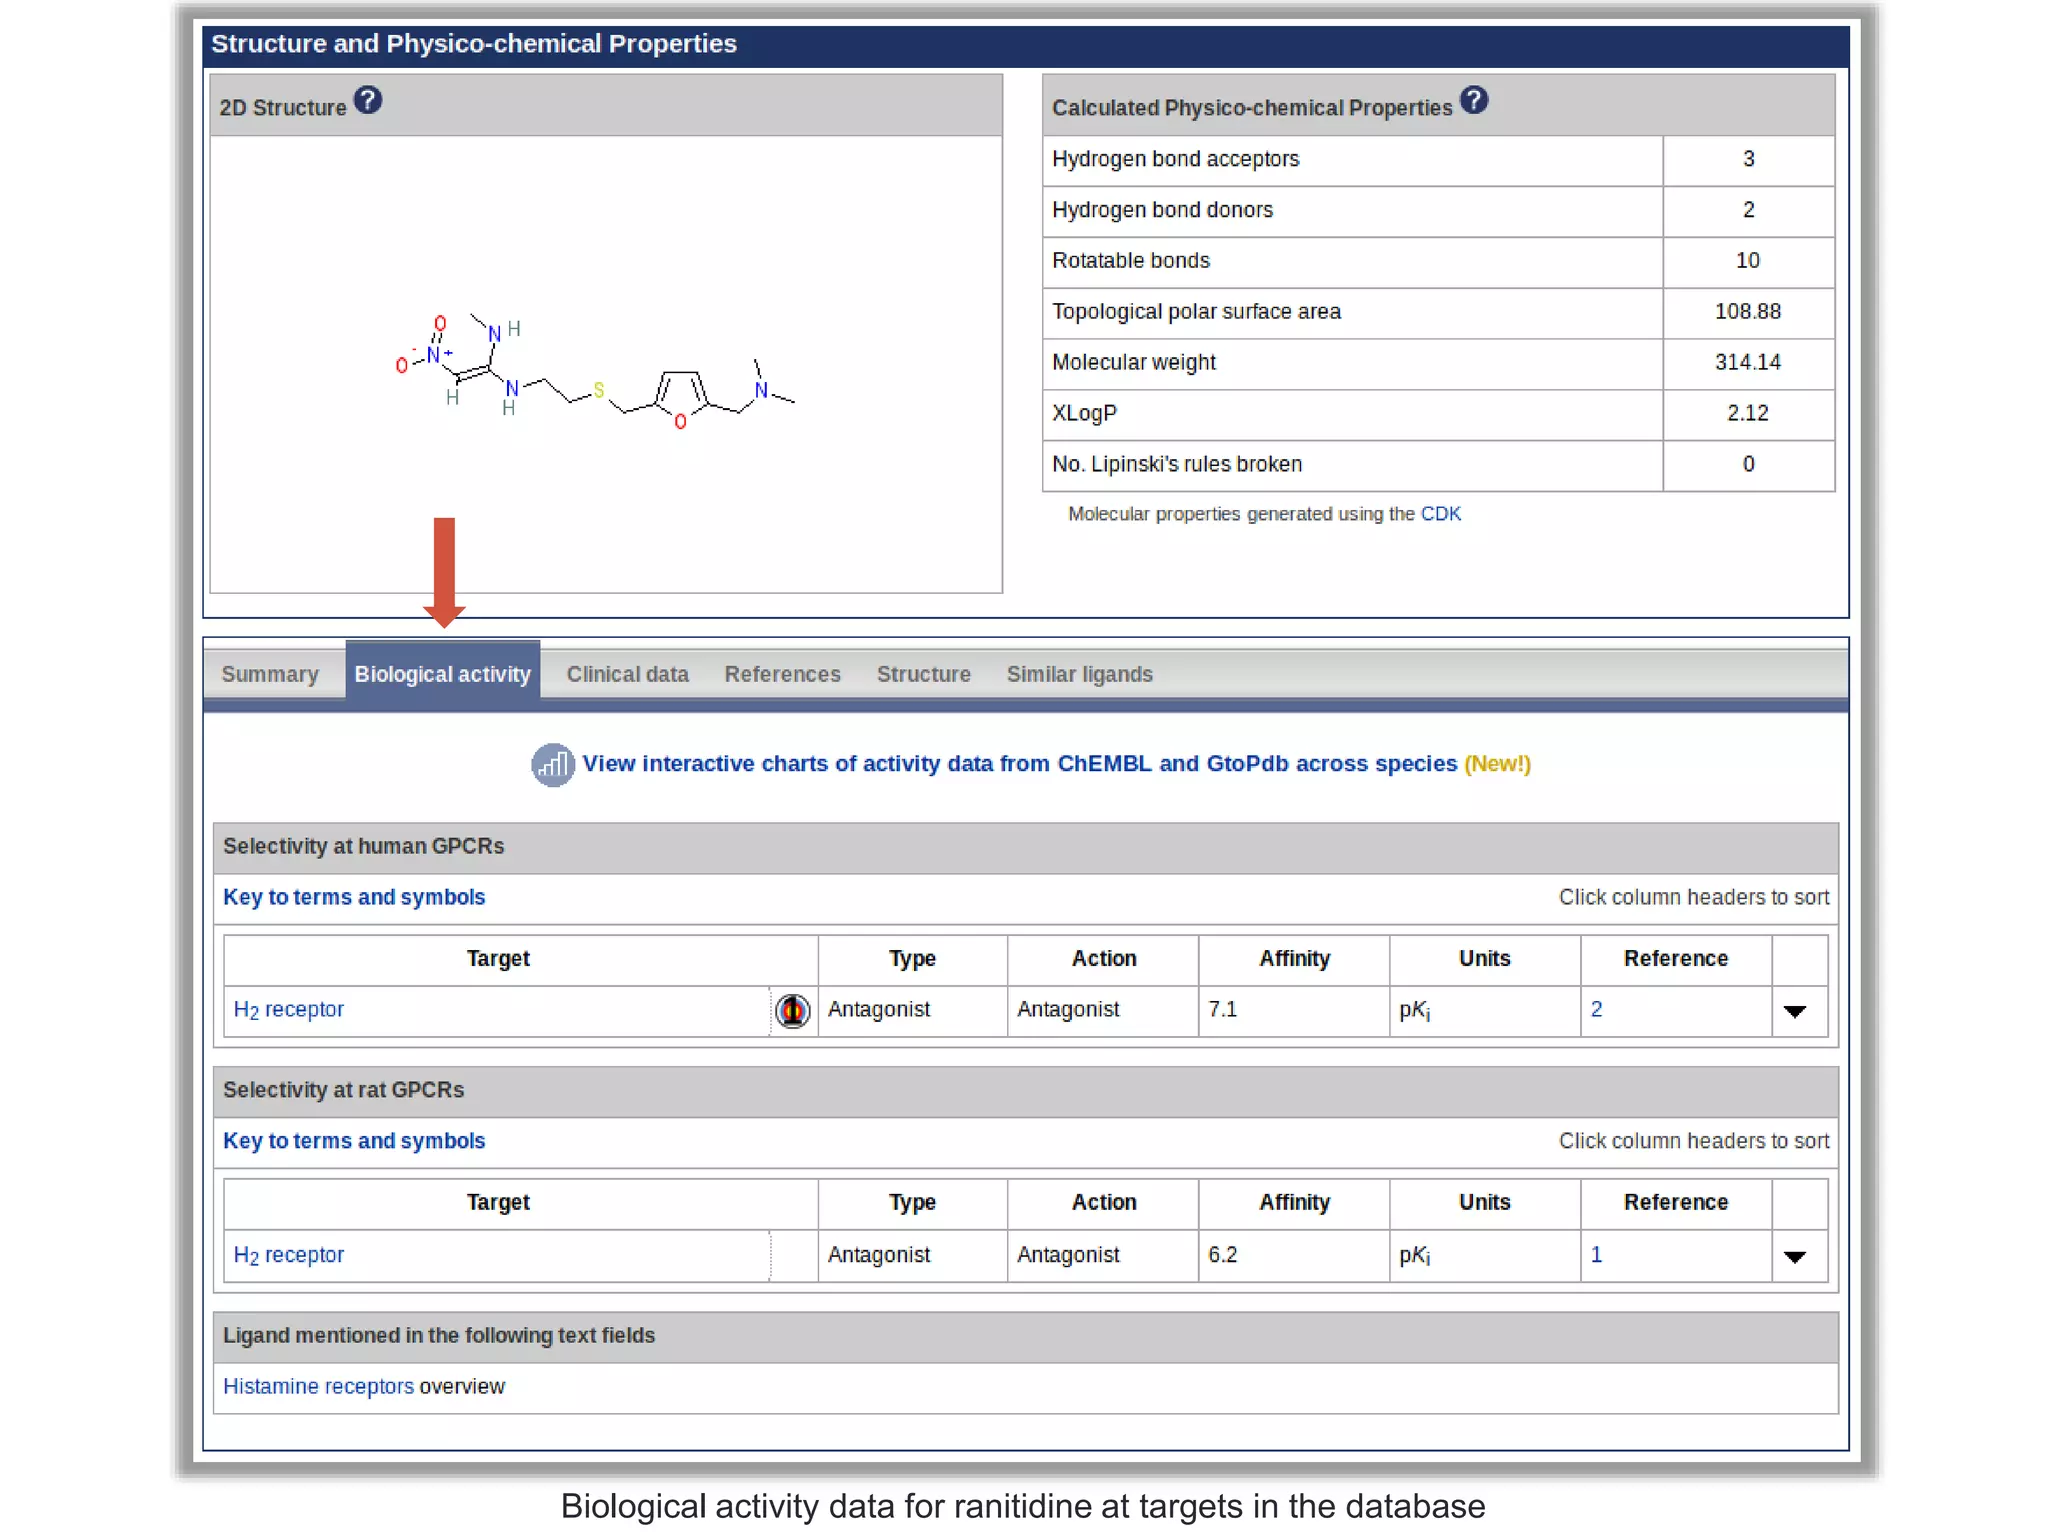
Task: Select the Molecular weight value 314.14
Action: pyautogui.click(x=1748, y=362)
